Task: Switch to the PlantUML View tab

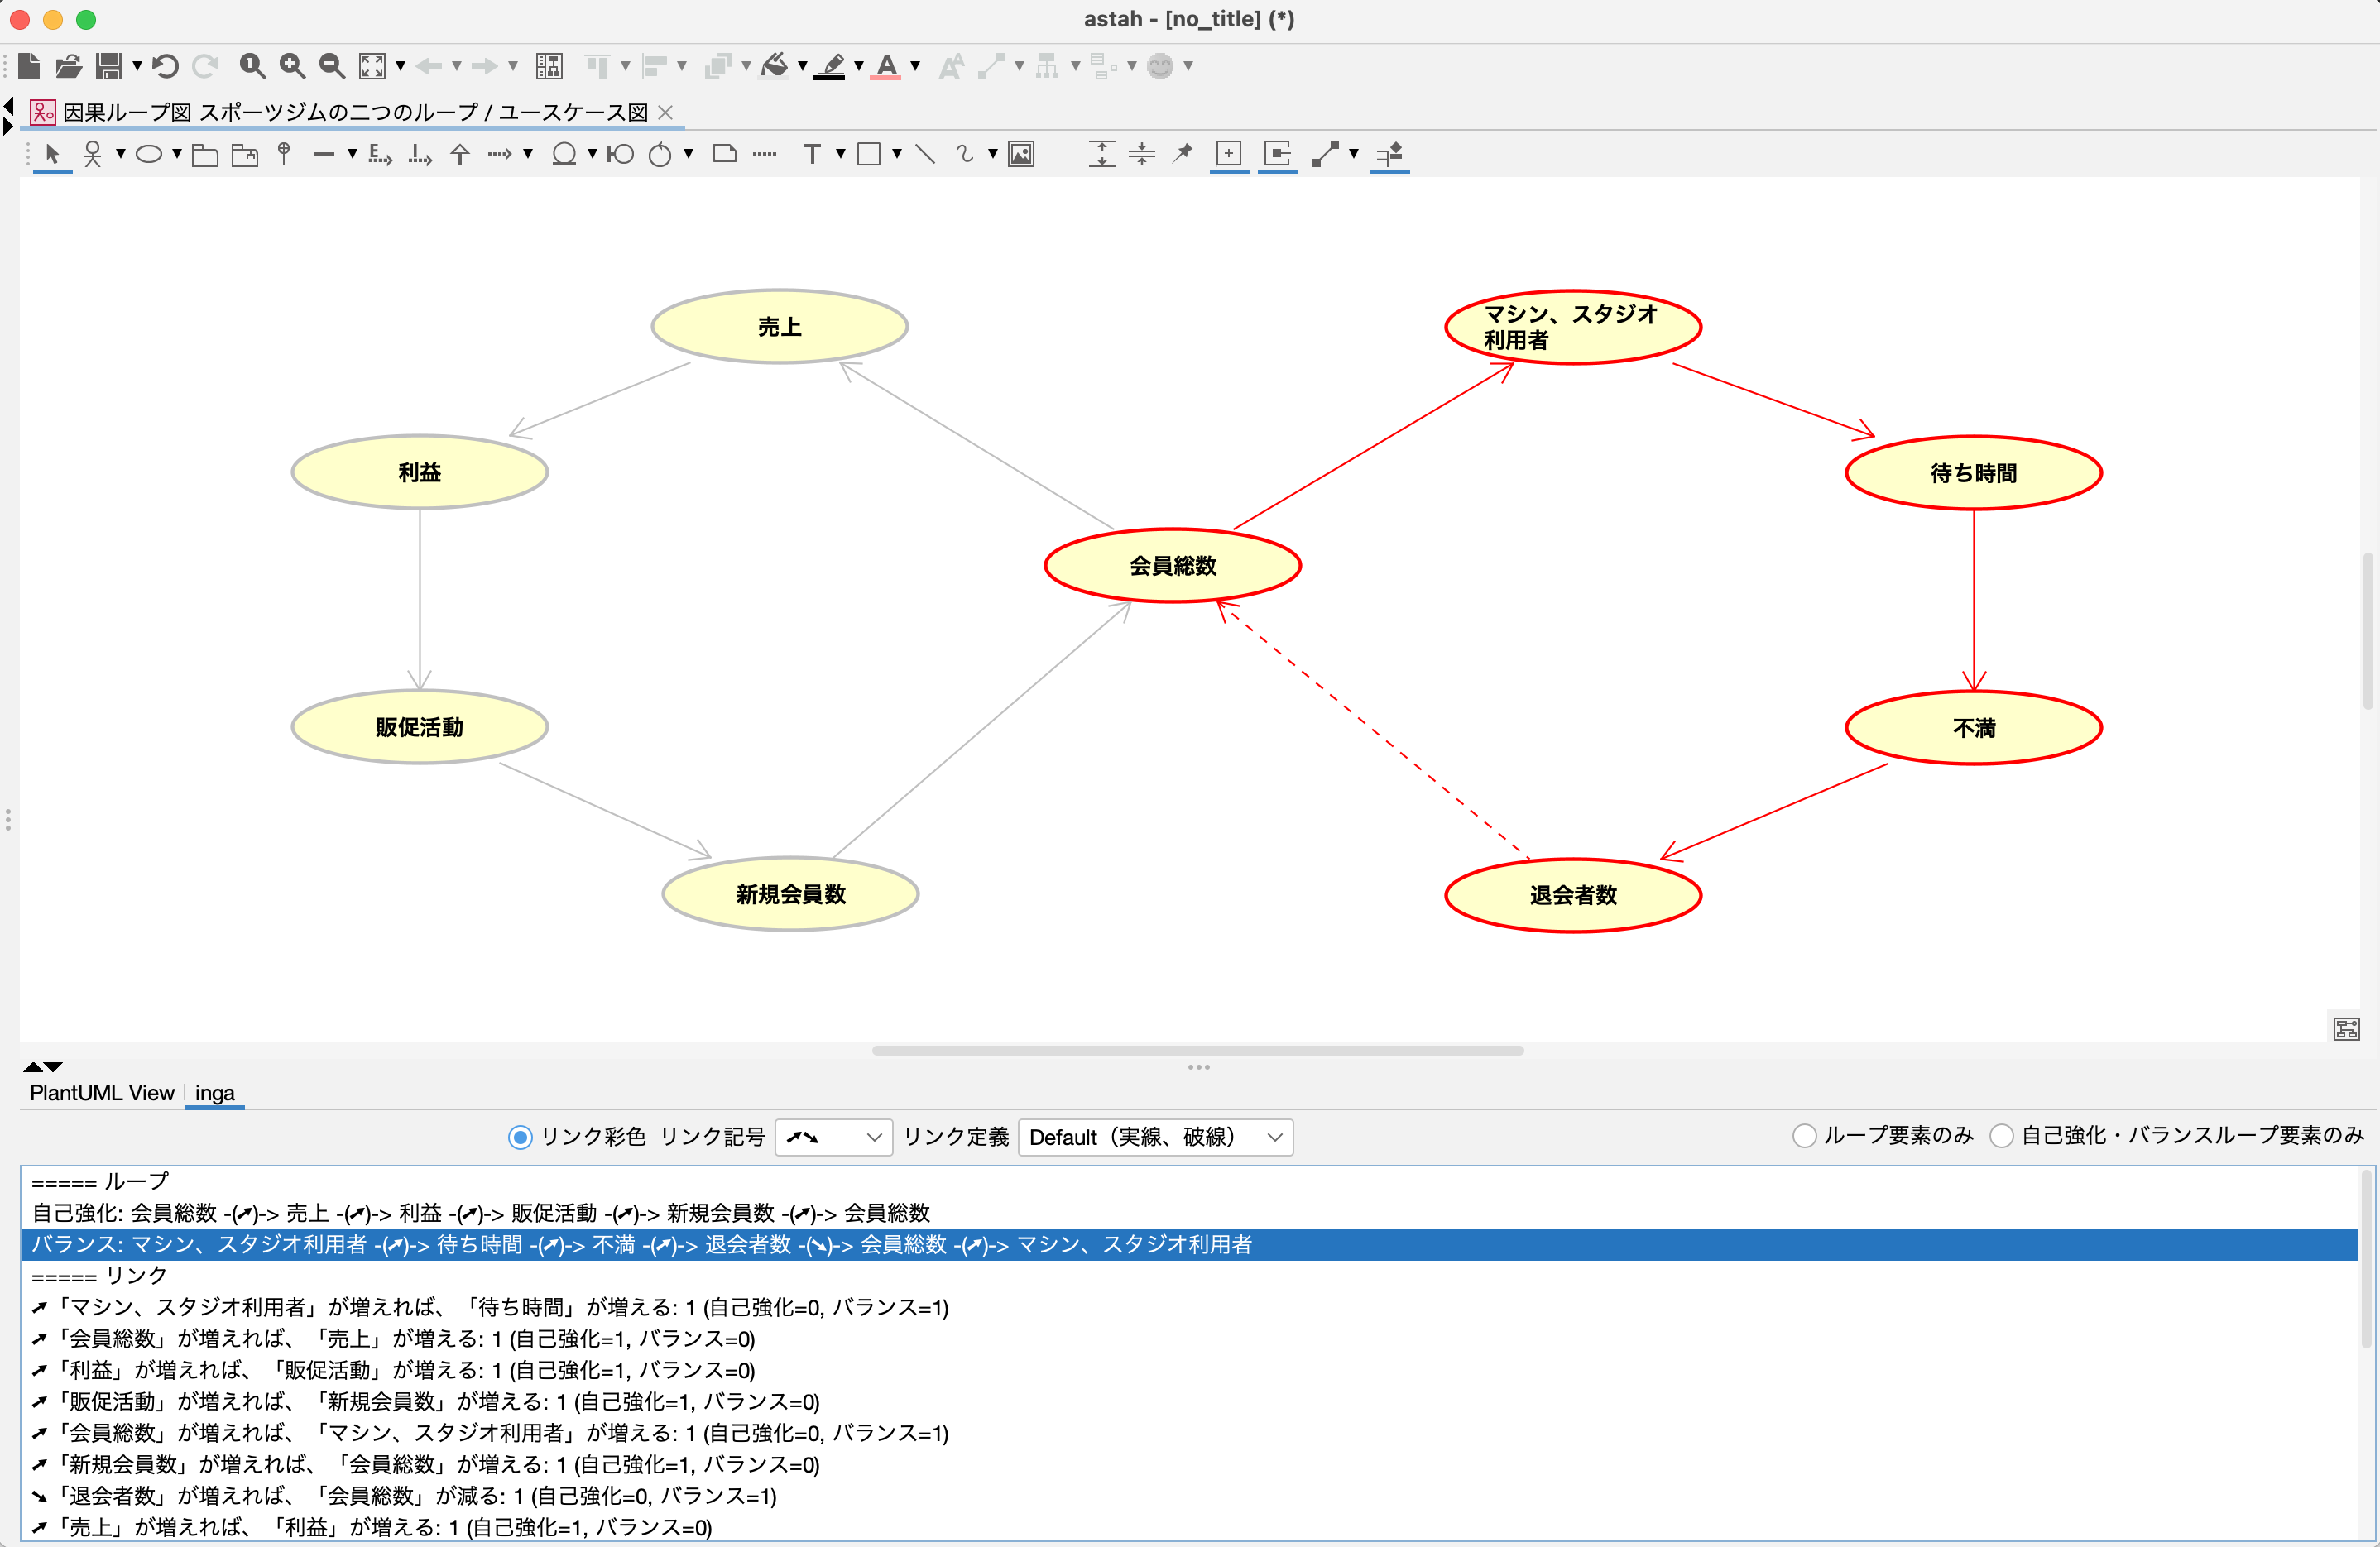Action: [x=101, y=1092]
